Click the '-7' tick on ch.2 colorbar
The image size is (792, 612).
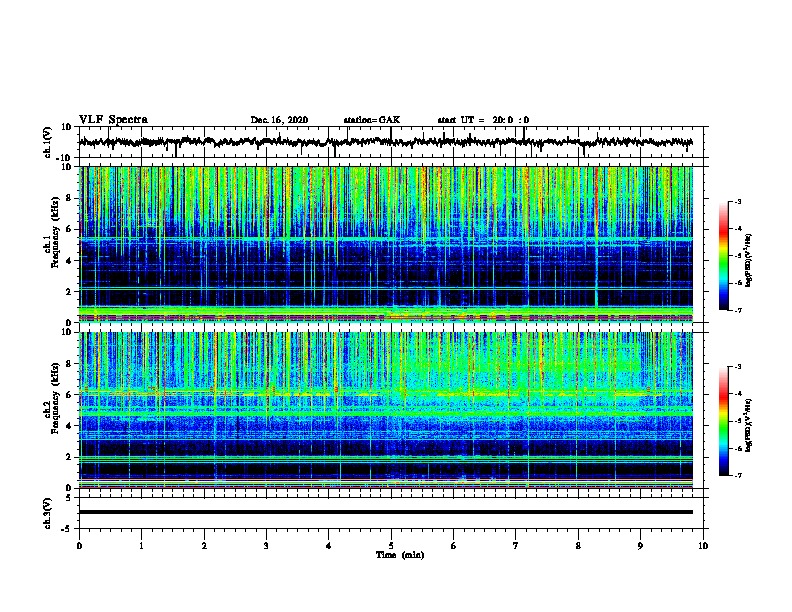point(737,476)
